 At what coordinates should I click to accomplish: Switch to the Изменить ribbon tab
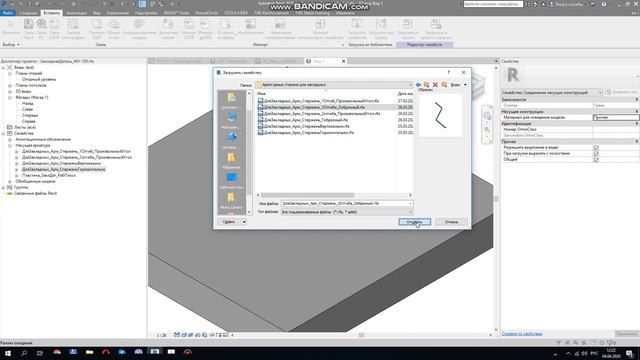(345, 13)
